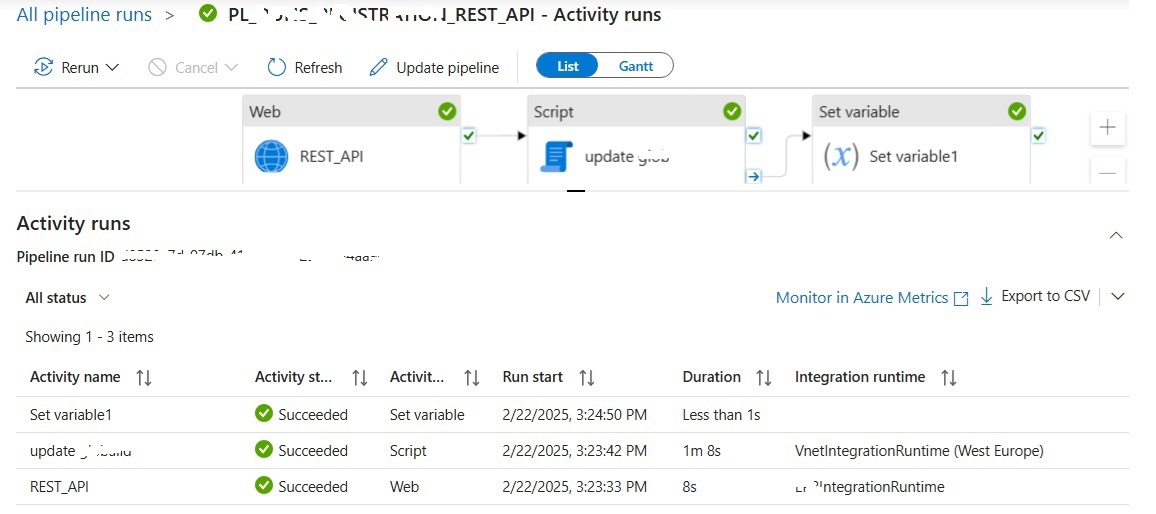
Task: Switch to List view
Action: (x=568, y=66)
